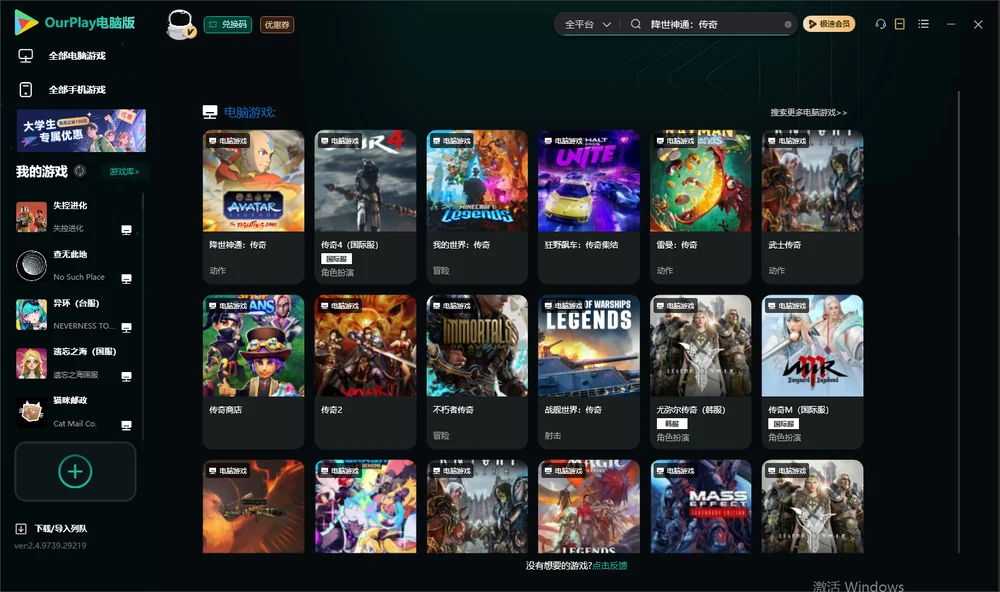The image size is (1000, 592).
Task: Click the yellow square icon beside the headset
Action: [x=900, y=24]
